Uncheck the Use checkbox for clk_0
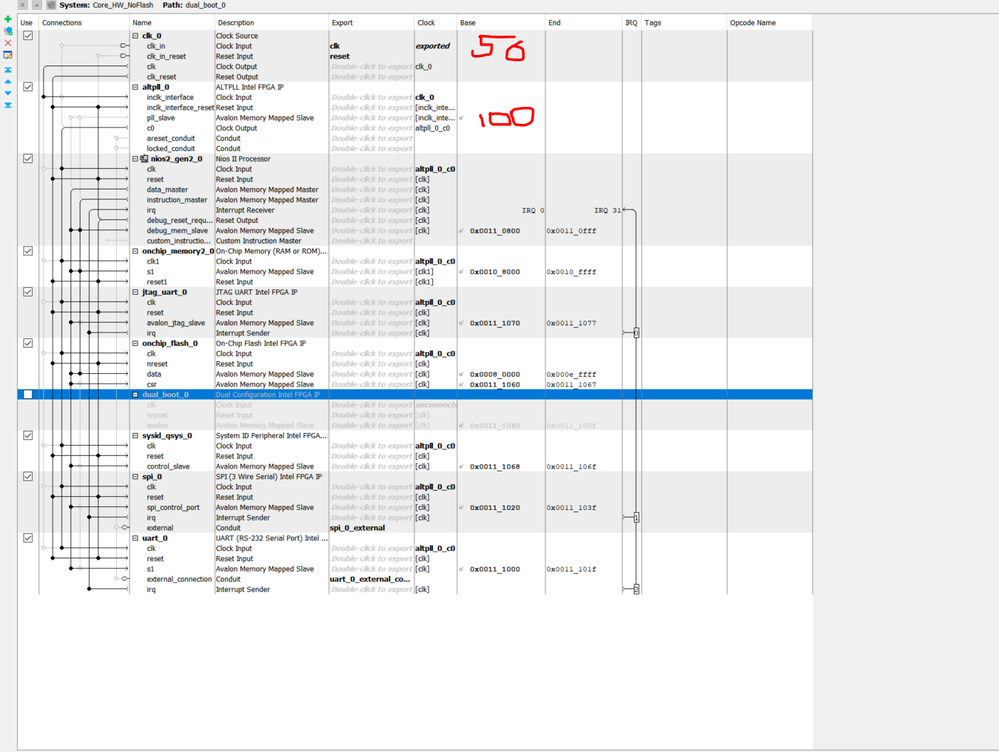 tap(28, 36)
